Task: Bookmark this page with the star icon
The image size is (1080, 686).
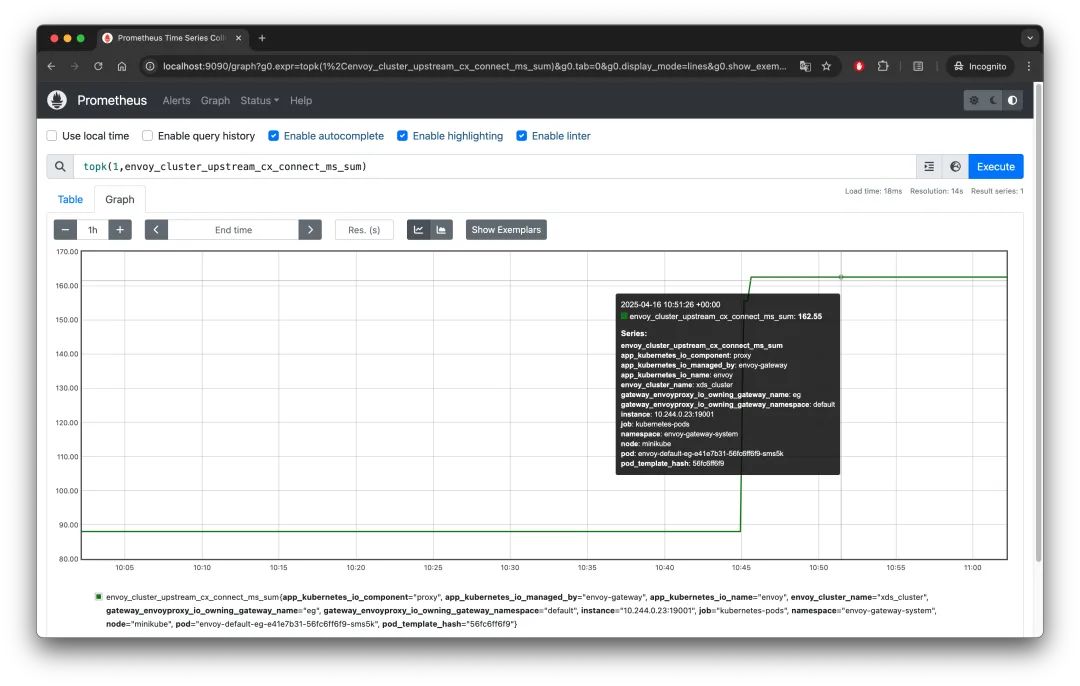Action: pos(827,66)
